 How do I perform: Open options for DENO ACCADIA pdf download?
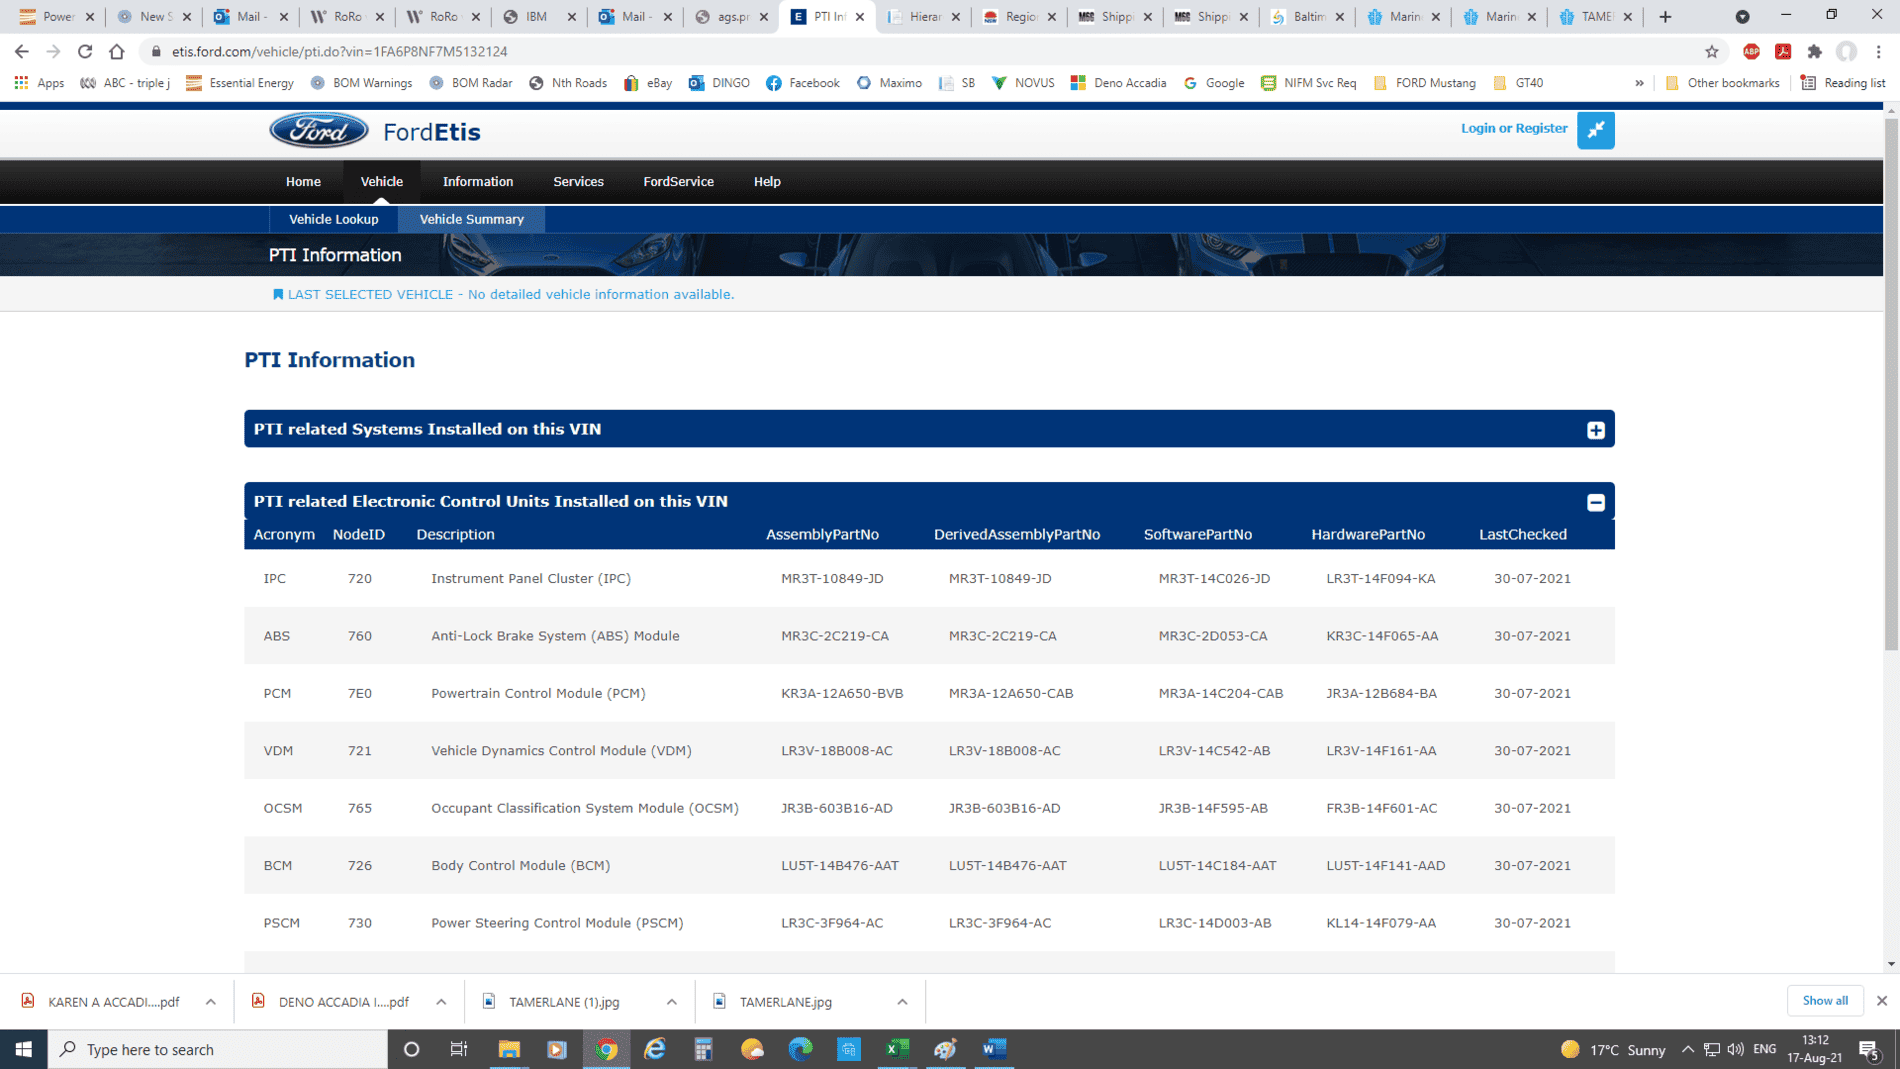pos(441,1002)
